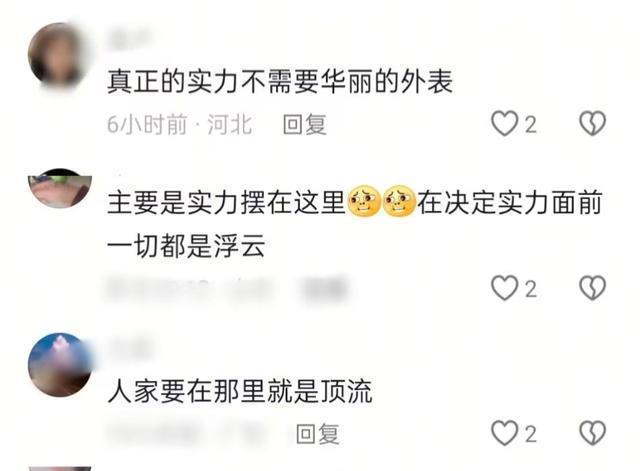Like the comment 人家要在那里就是顶流
This screenshot has height=471, width=640.
pos(505,433)
